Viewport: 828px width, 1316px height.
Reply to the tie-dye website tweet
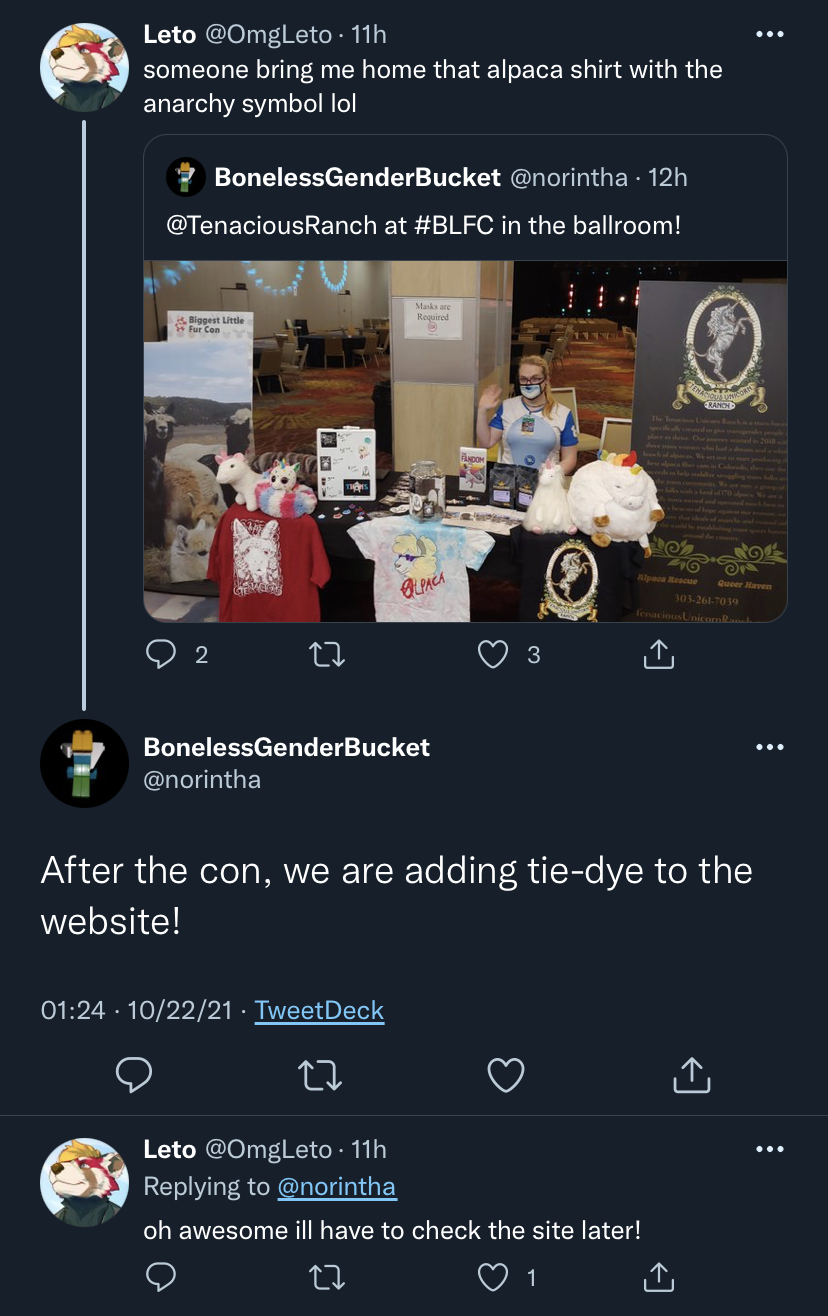[x=134, y=1075]
